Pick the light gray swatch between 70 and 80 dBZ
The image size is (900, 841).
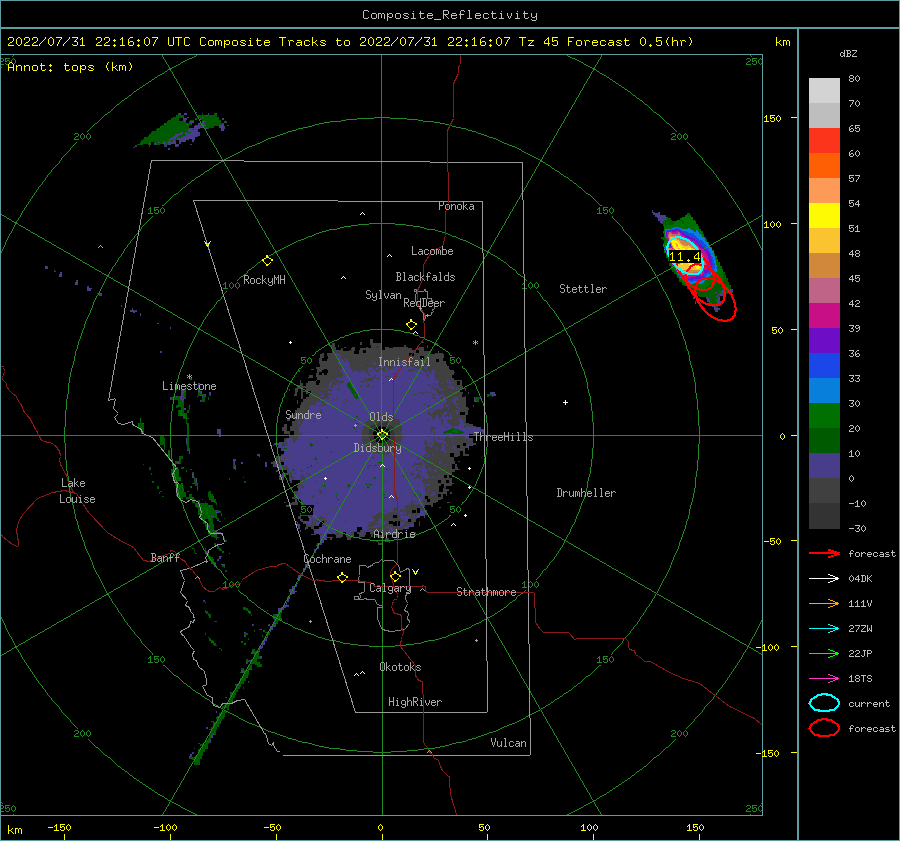pos(824,91)
